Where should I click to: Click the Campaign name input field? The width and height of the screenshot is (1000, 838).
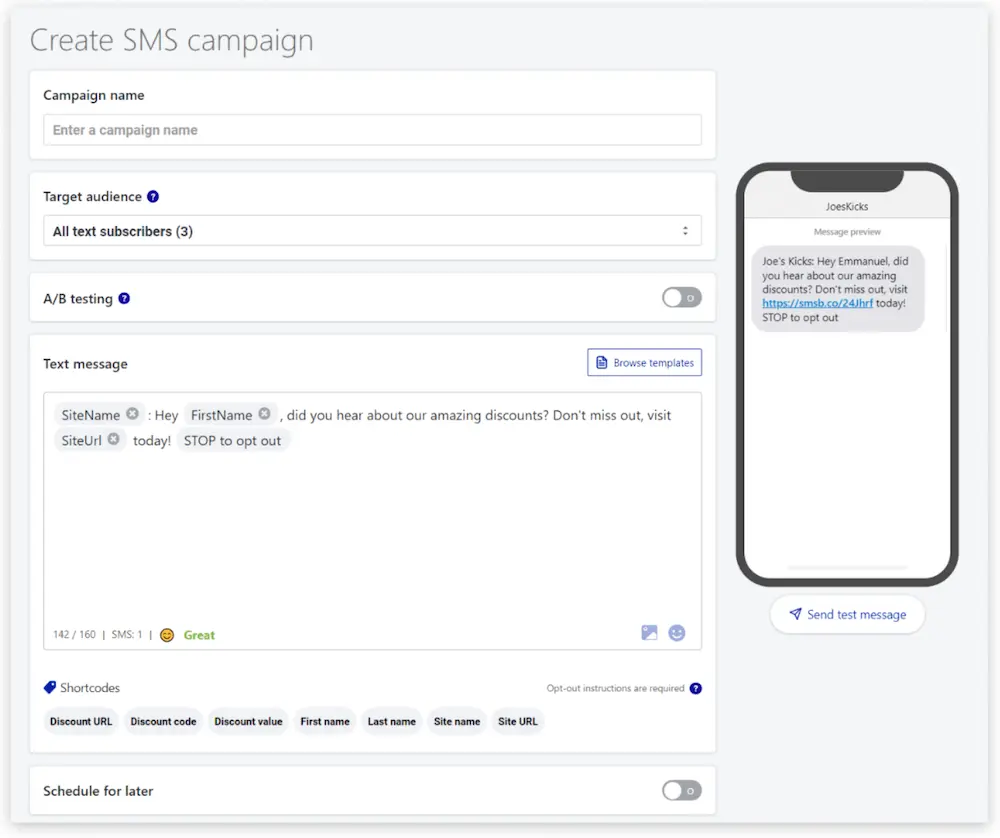[x=372, y=130]
